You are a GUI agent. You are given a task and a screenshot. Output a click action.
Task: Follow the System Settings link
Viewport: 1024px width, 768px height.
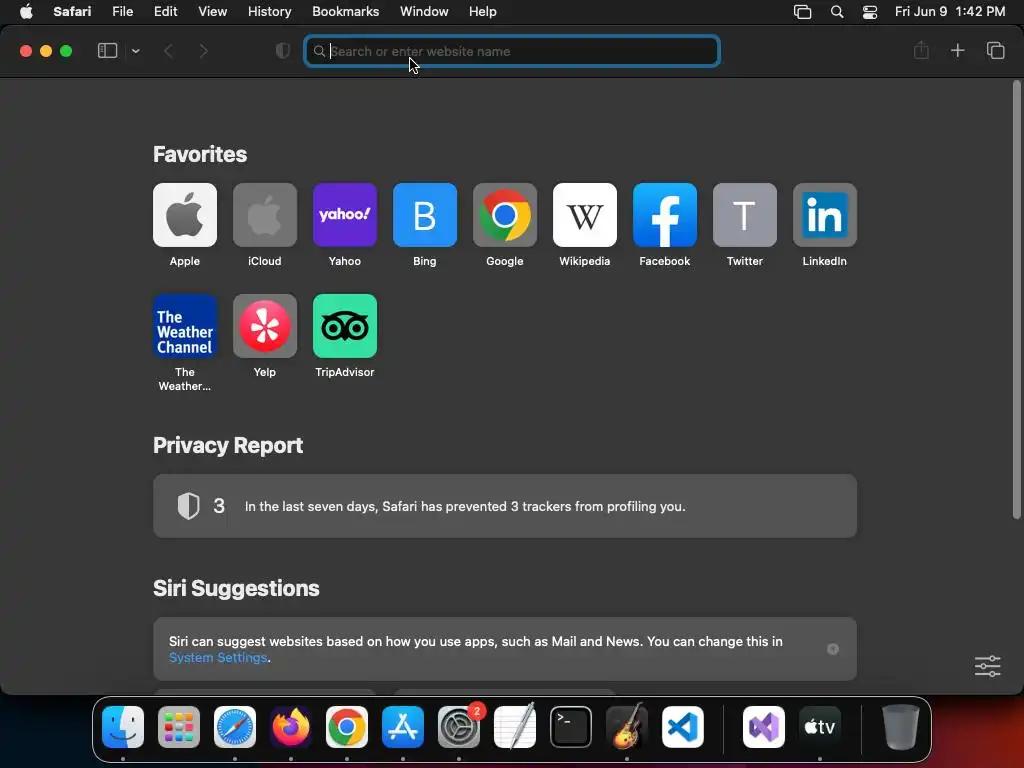218,658
